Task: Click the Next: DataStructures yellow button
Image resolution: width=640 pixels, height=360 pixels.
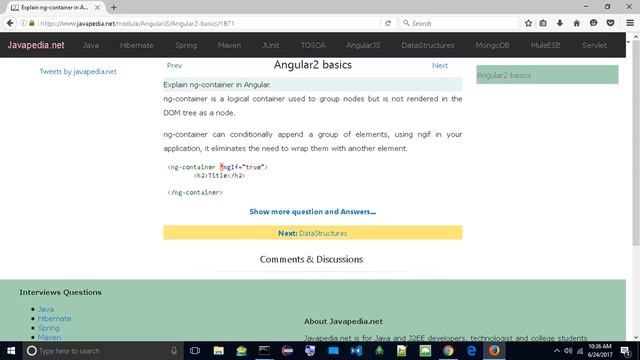Action: [x=313, y=233]
